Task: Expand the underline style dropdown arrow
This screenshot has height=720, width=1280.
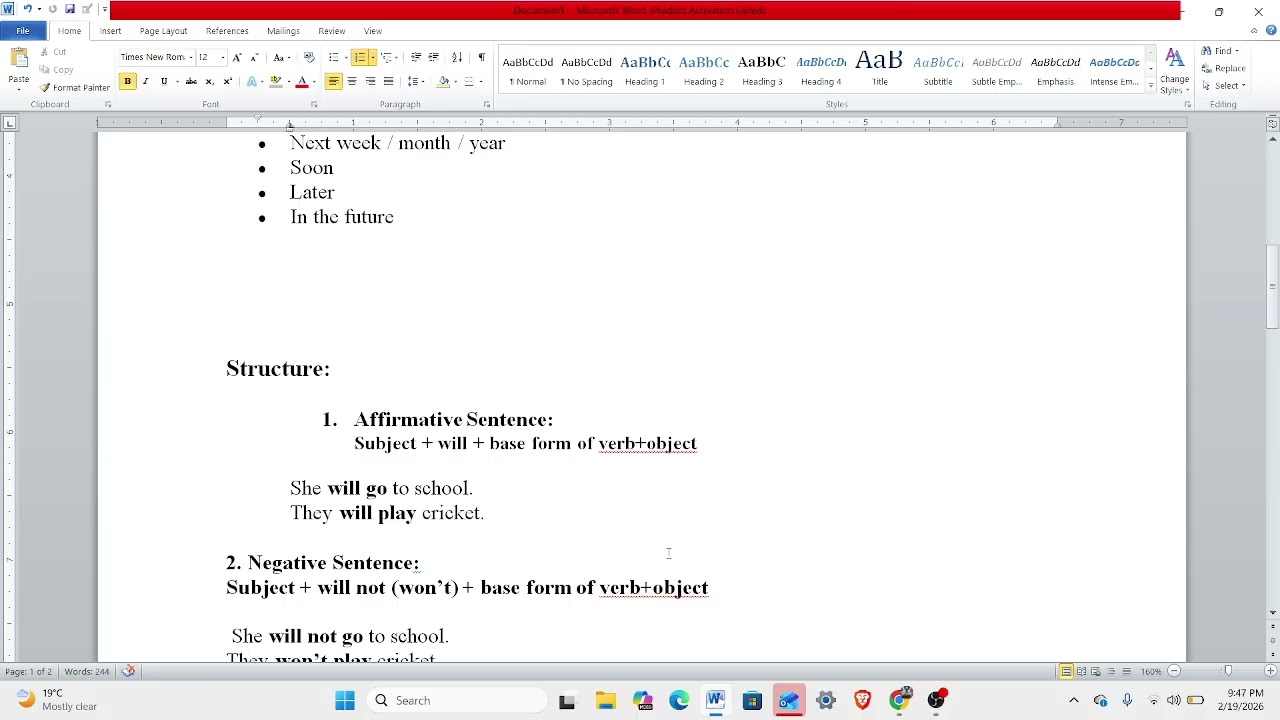Action: (x=176, y=81)
